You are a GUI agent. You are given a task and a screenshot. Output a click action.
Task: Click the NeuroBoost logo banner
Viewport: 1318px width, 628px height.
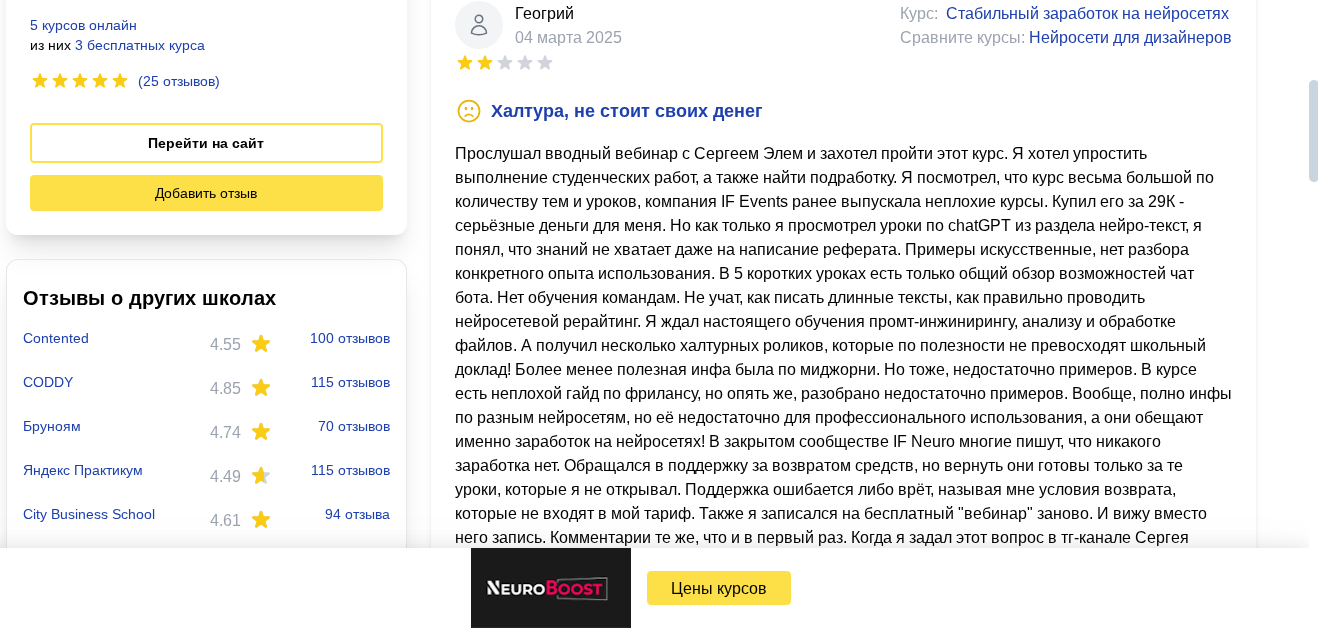click(x=551, y=588)
